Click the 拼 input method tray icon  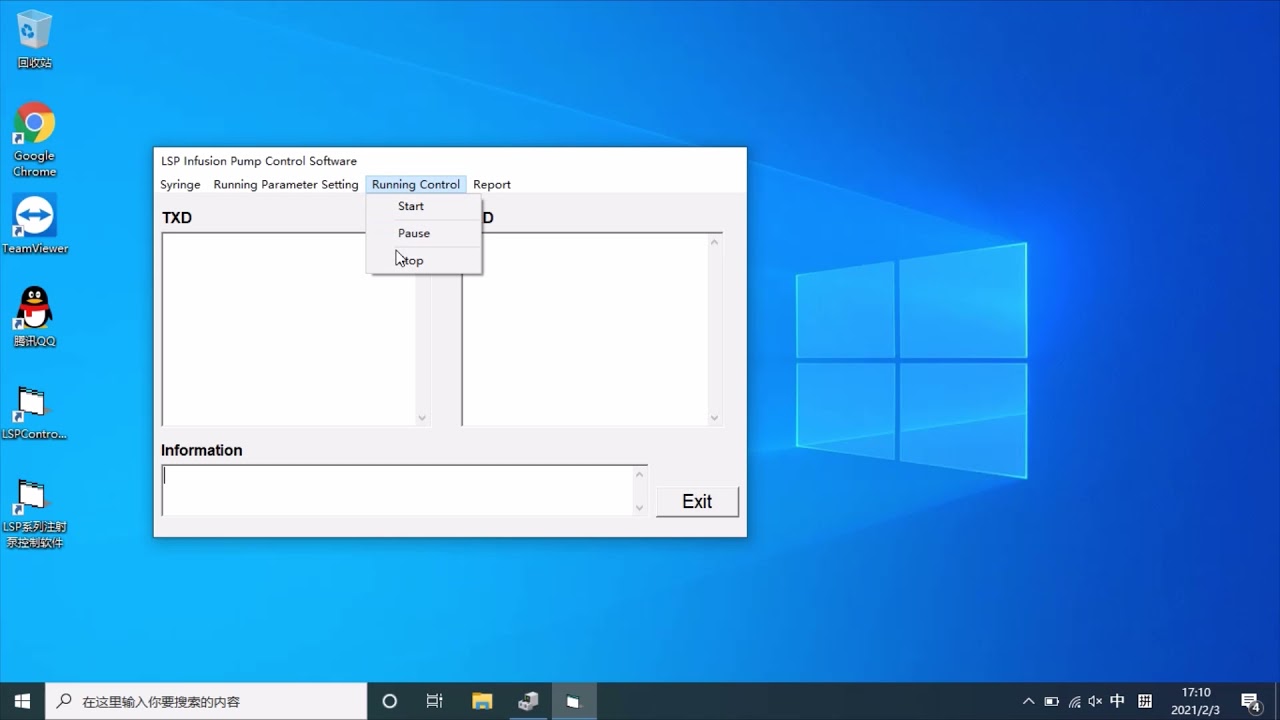click(x=1145, y=702)
